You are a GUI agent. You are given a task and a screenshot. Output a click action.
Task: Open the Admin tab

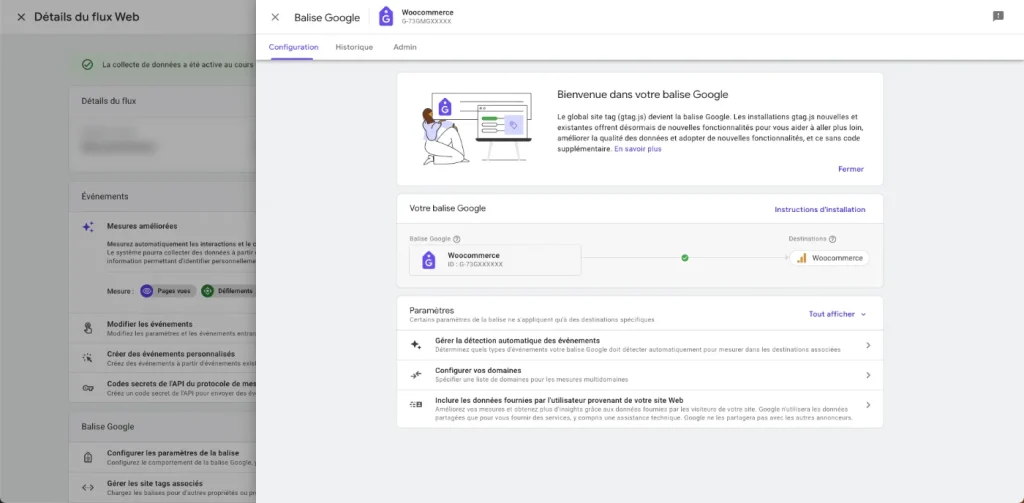point(405,47)
